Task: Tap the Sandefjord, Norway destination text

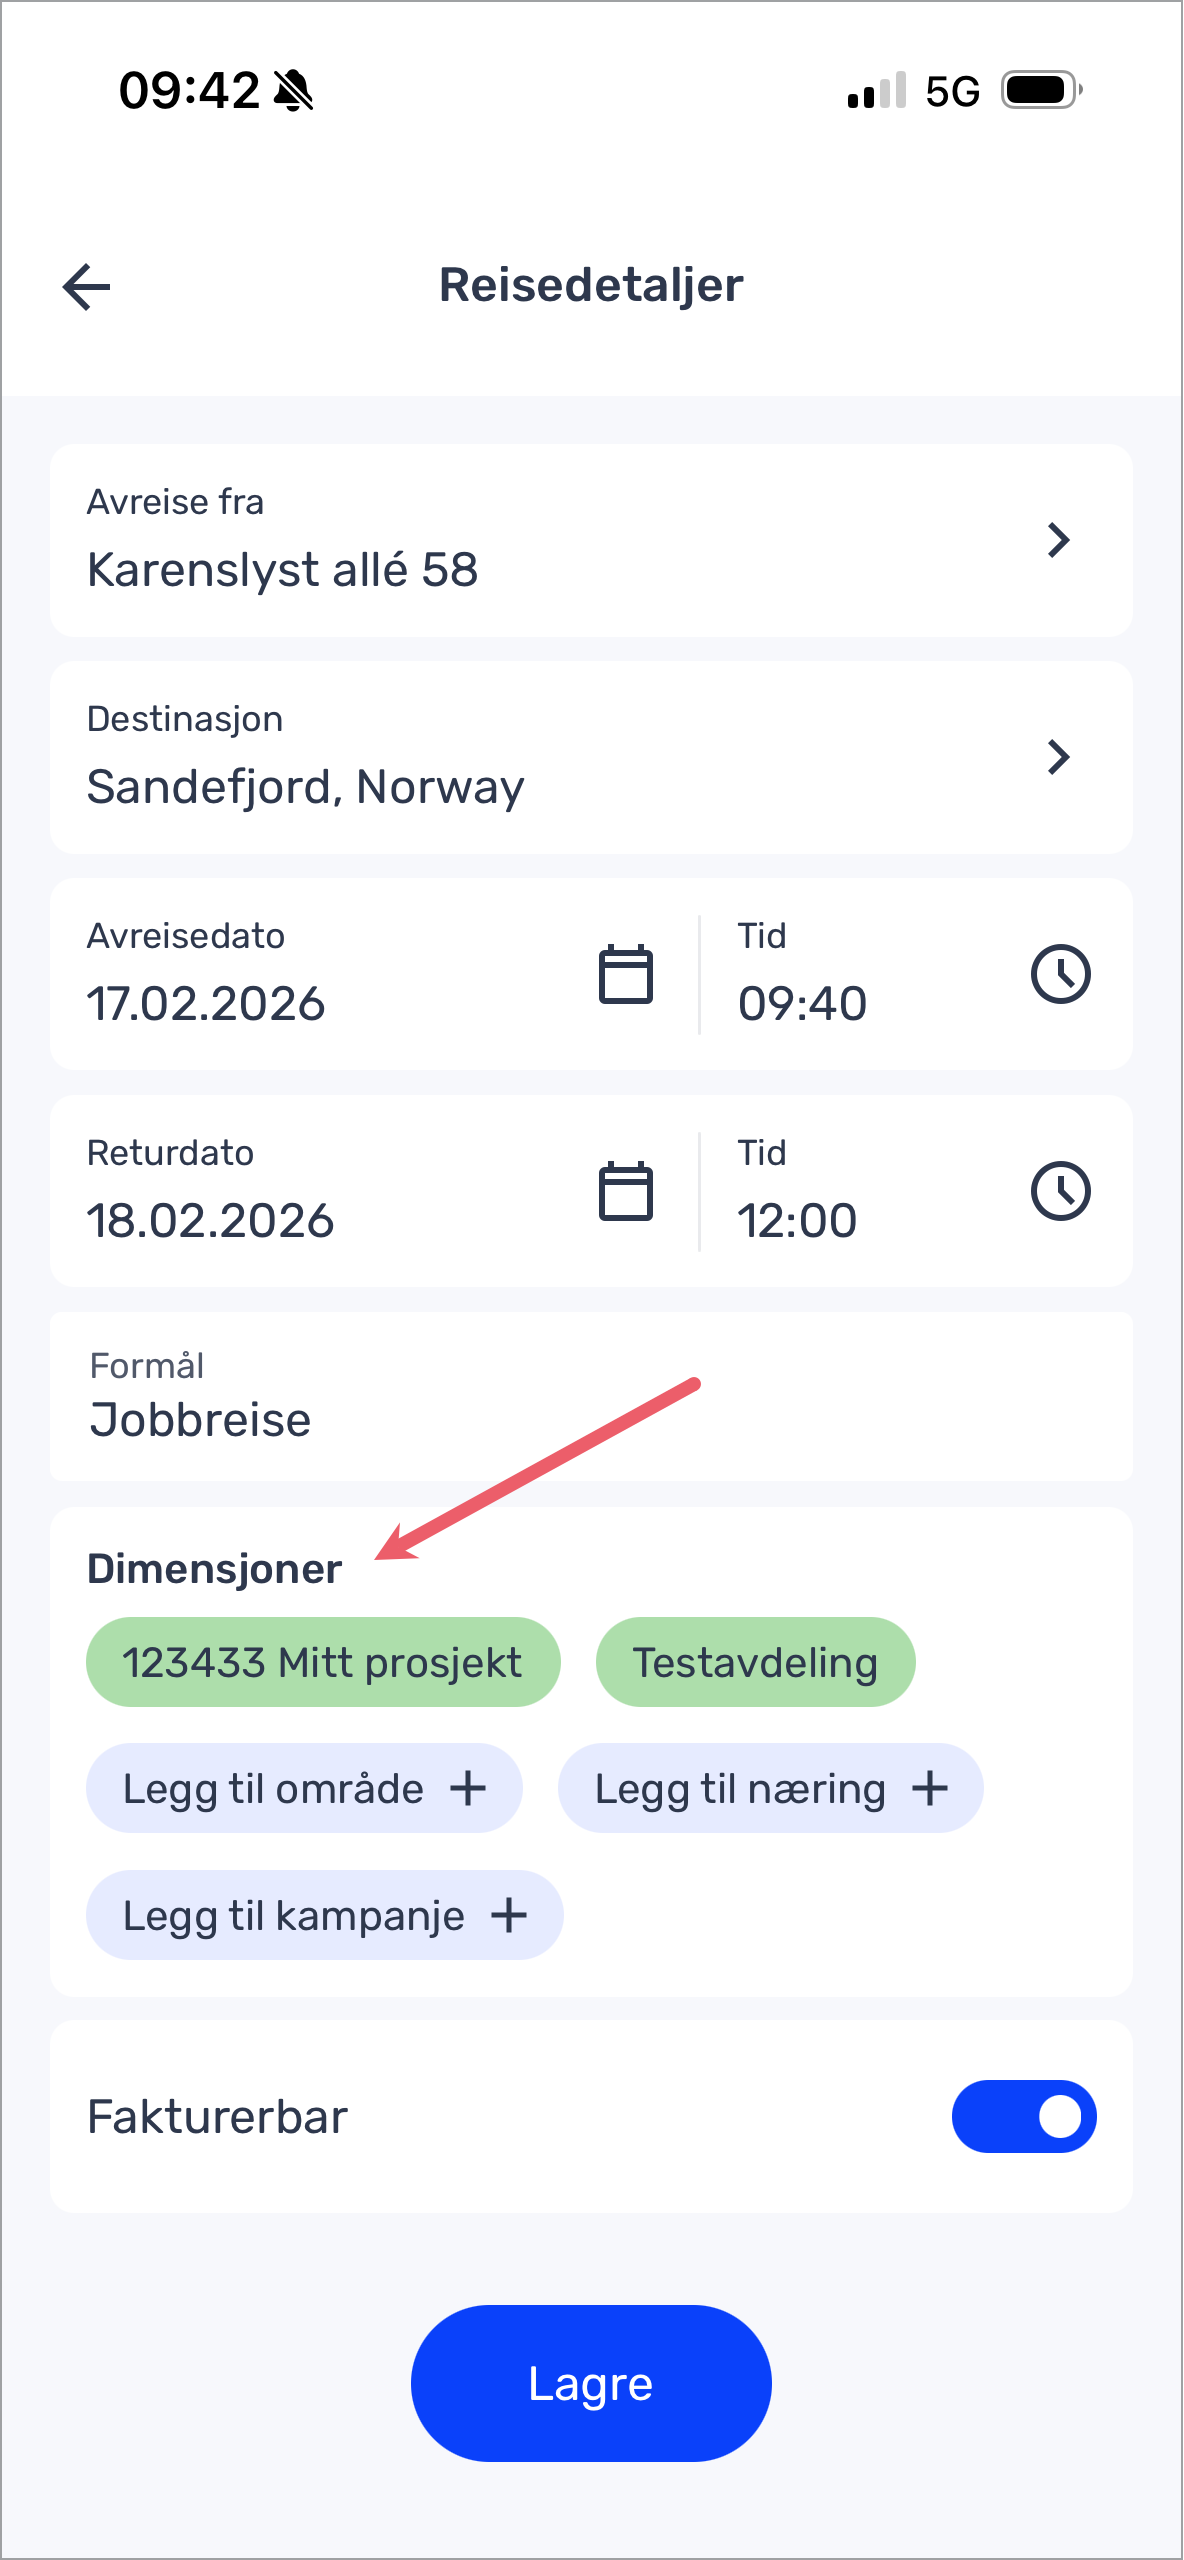Action: click(x=305, y=787)
